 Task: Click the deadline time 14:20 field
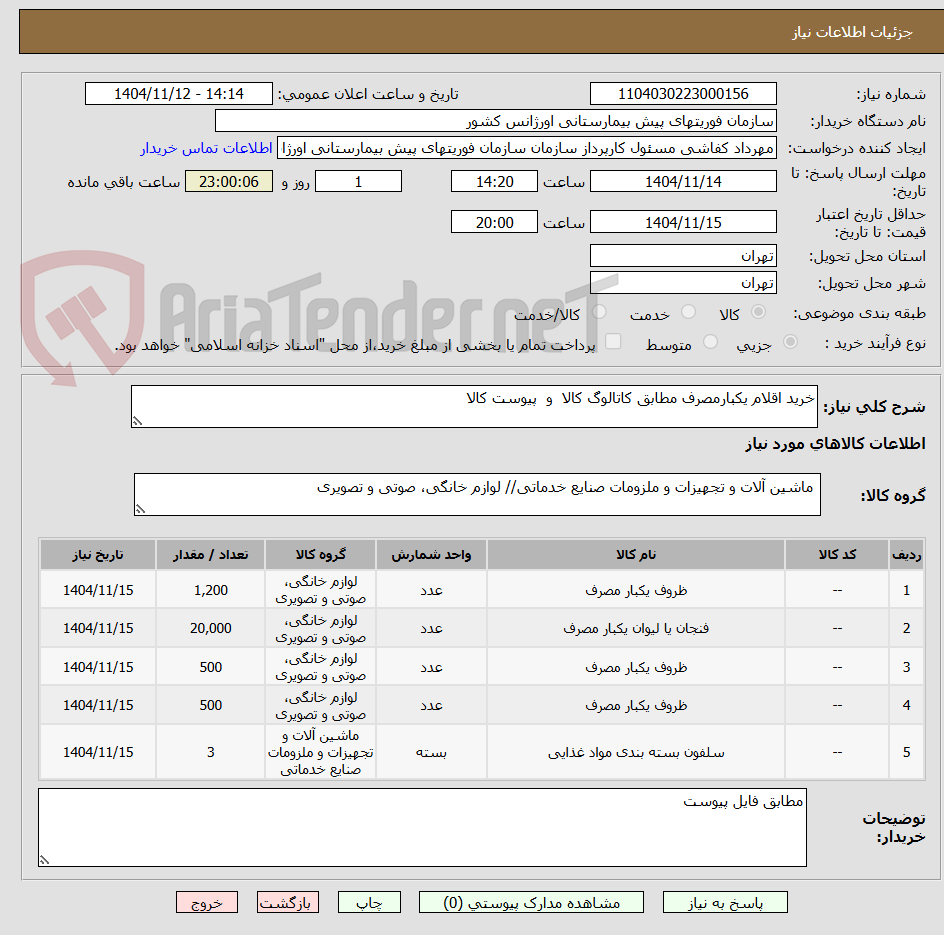(494, 181)
